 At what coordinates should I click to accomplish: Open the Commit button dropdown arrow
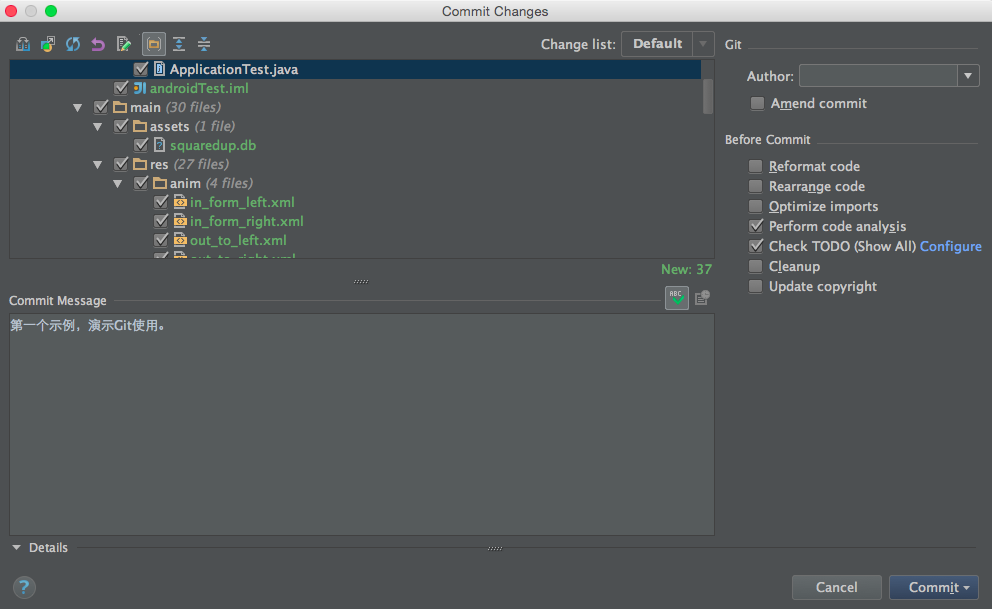pos(966,587)
